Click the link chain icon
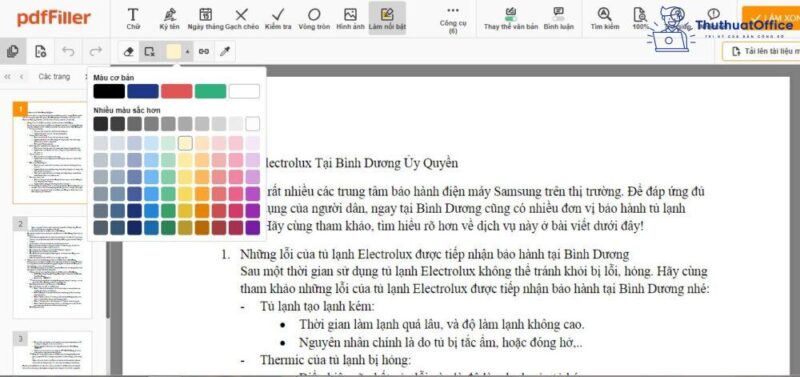The height and width of the screenshot is (377, 800). click(204, 52)
